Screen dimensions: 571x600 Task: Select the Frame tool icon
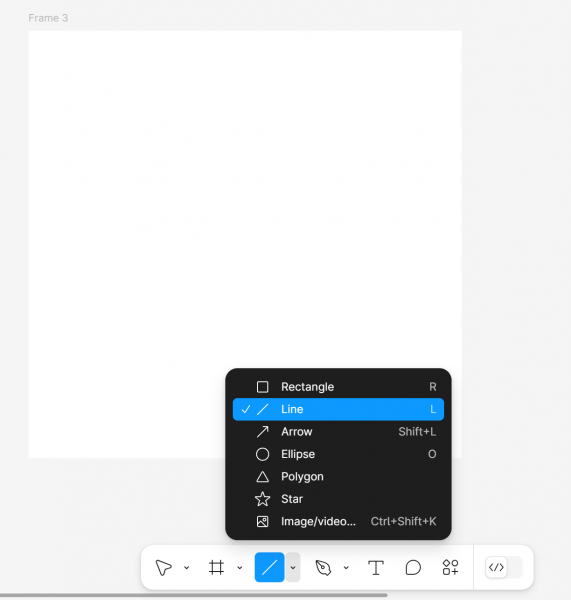(216, 567)
